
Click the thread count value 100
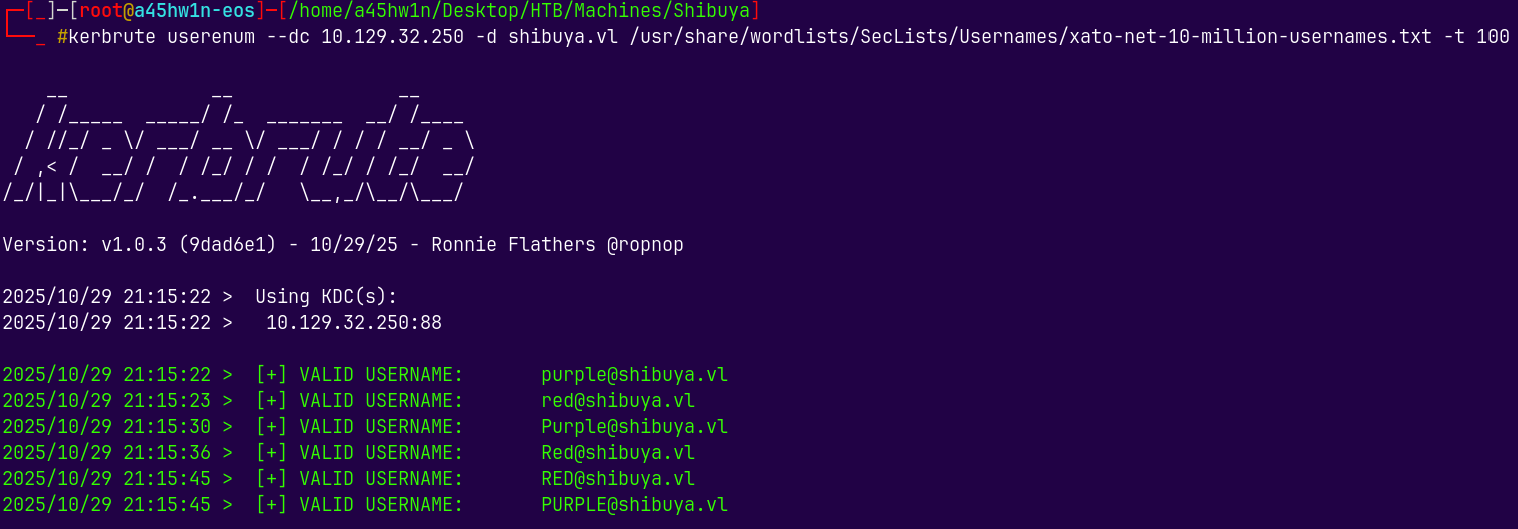point(1493,38)
